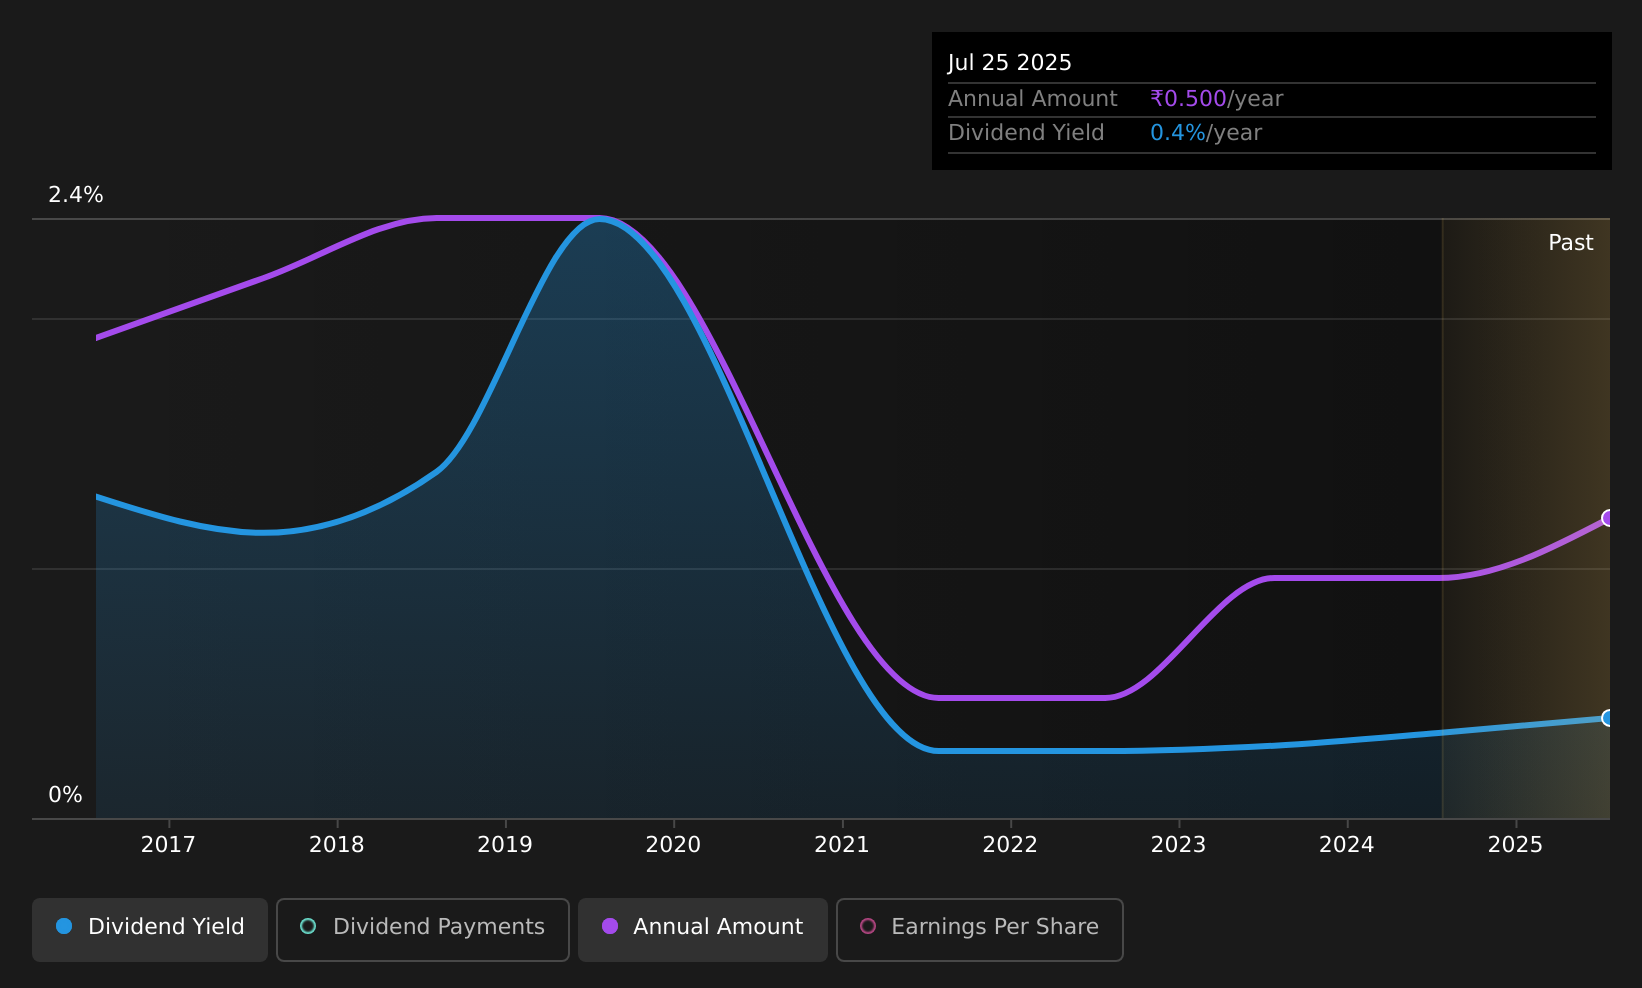Click the 2019 x-axis label
Image resolution: width=1642 pixels, height=988 pixels.
tap(505, 845)
